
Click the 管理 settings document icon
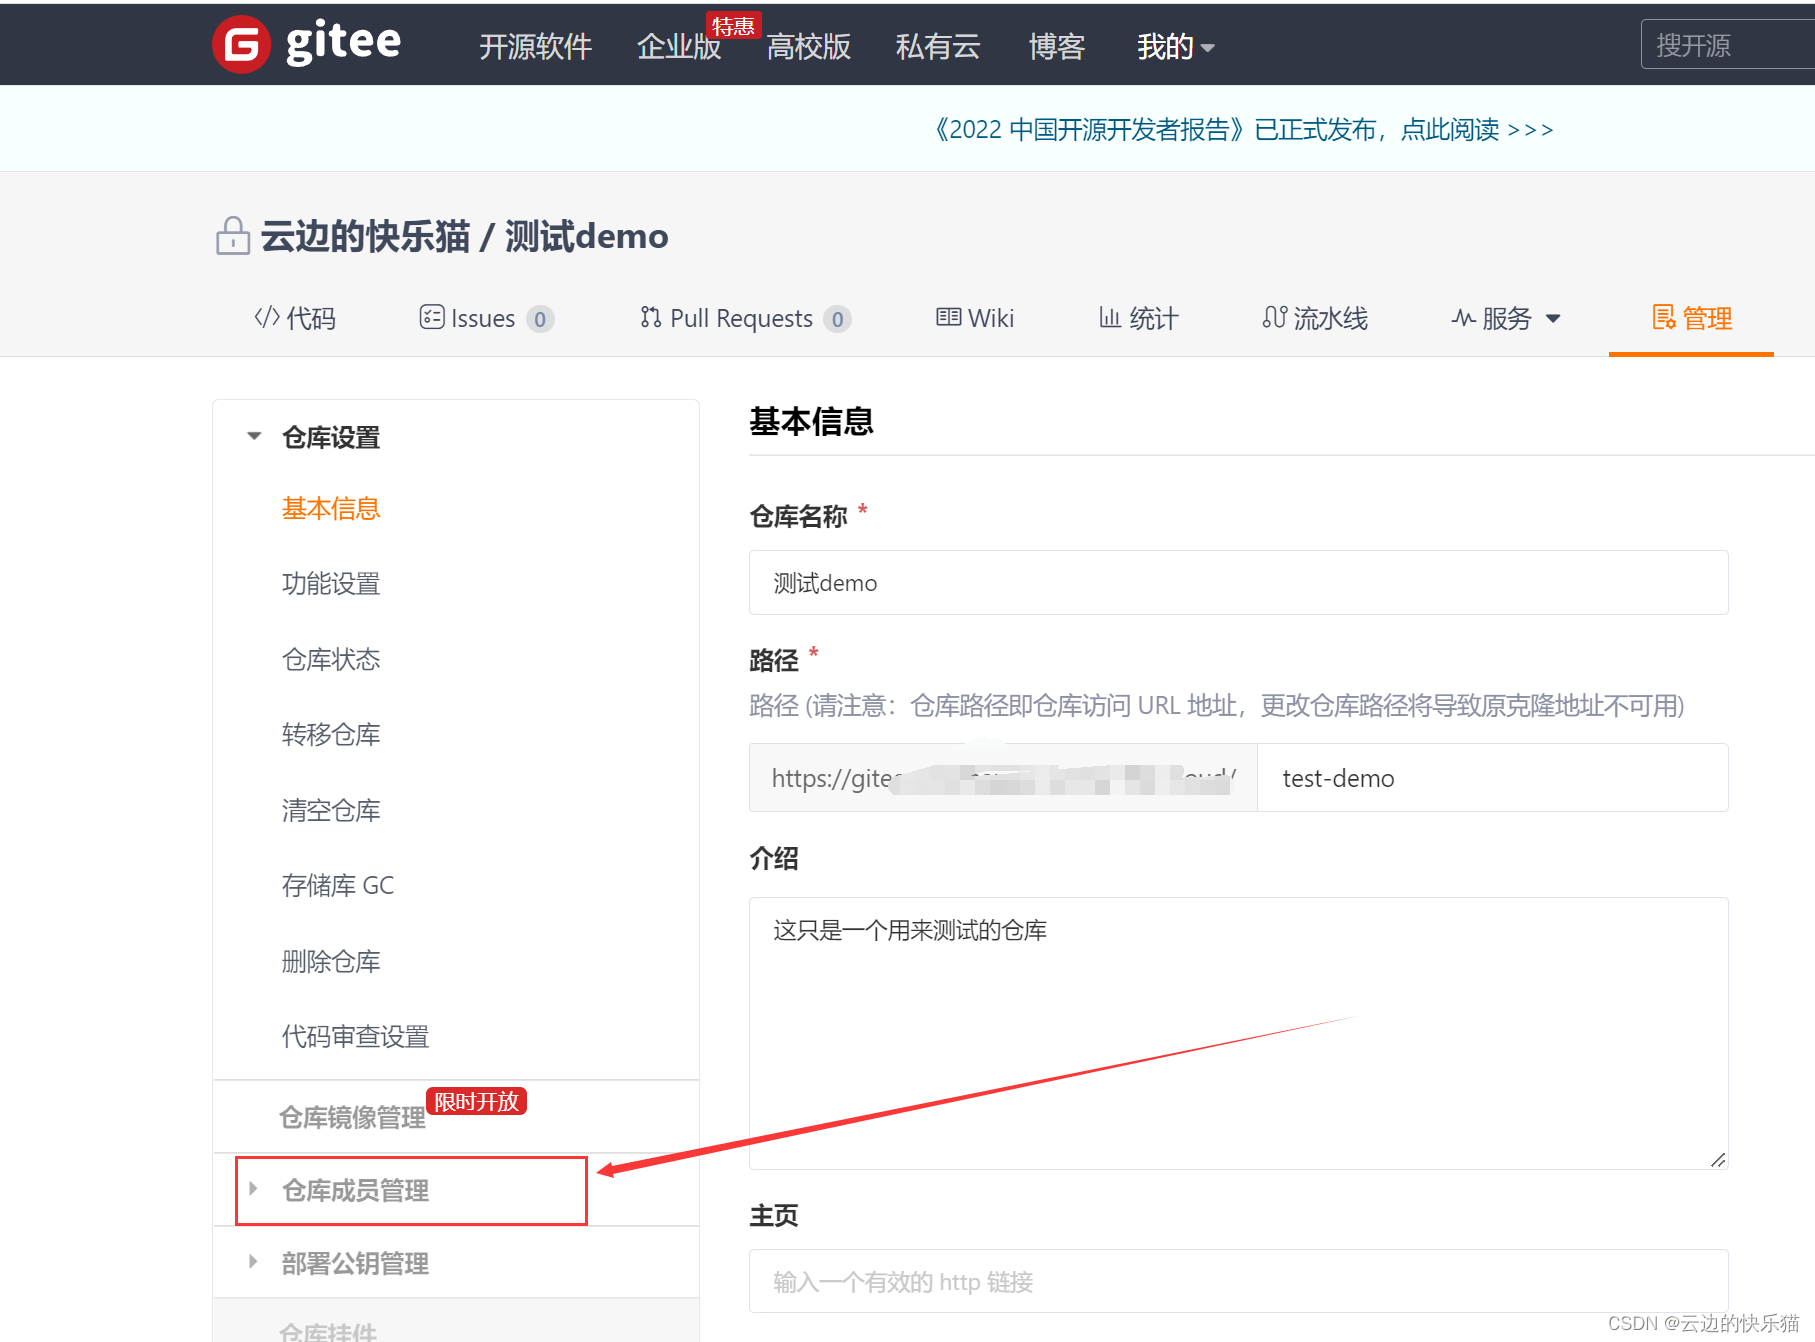click(x=1664, y=318)
